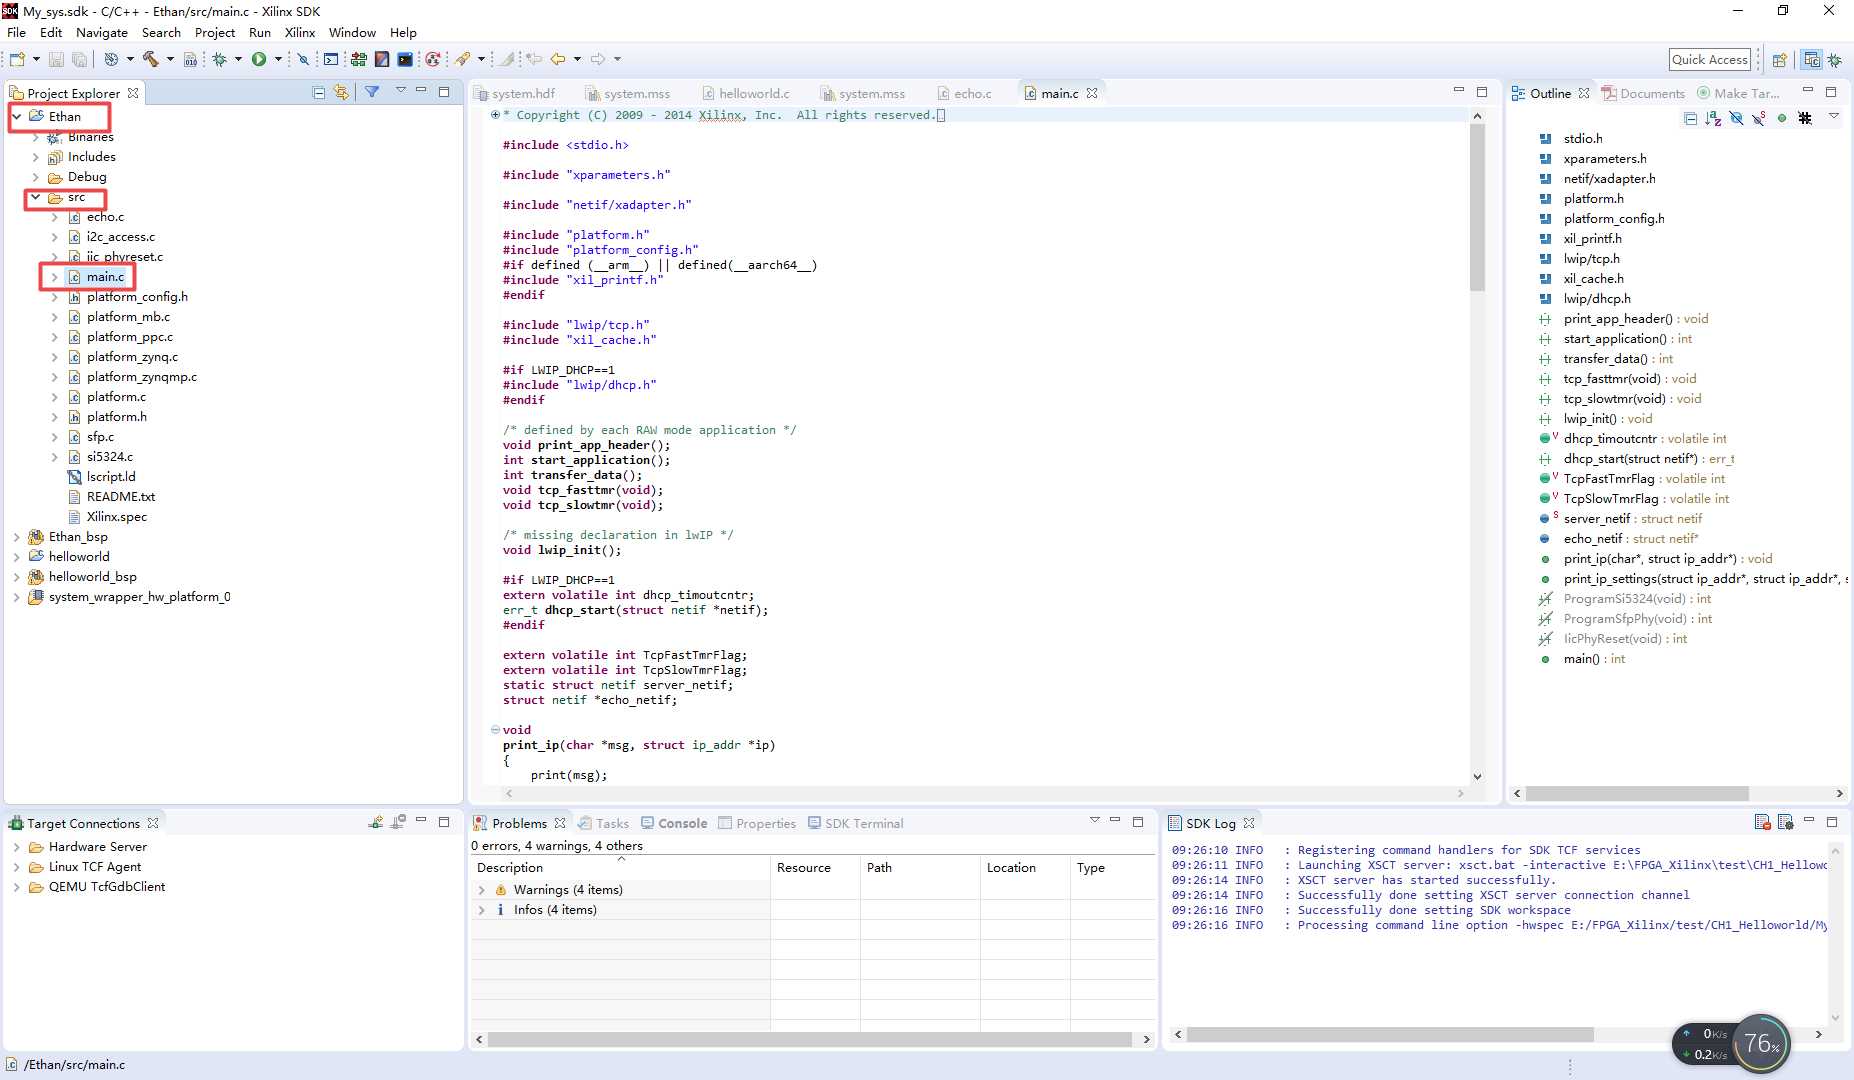Screen dimensions: 1854x1080
Task: Toggle Hide Inactive Elements in Outline
Action: (1805, 118)
